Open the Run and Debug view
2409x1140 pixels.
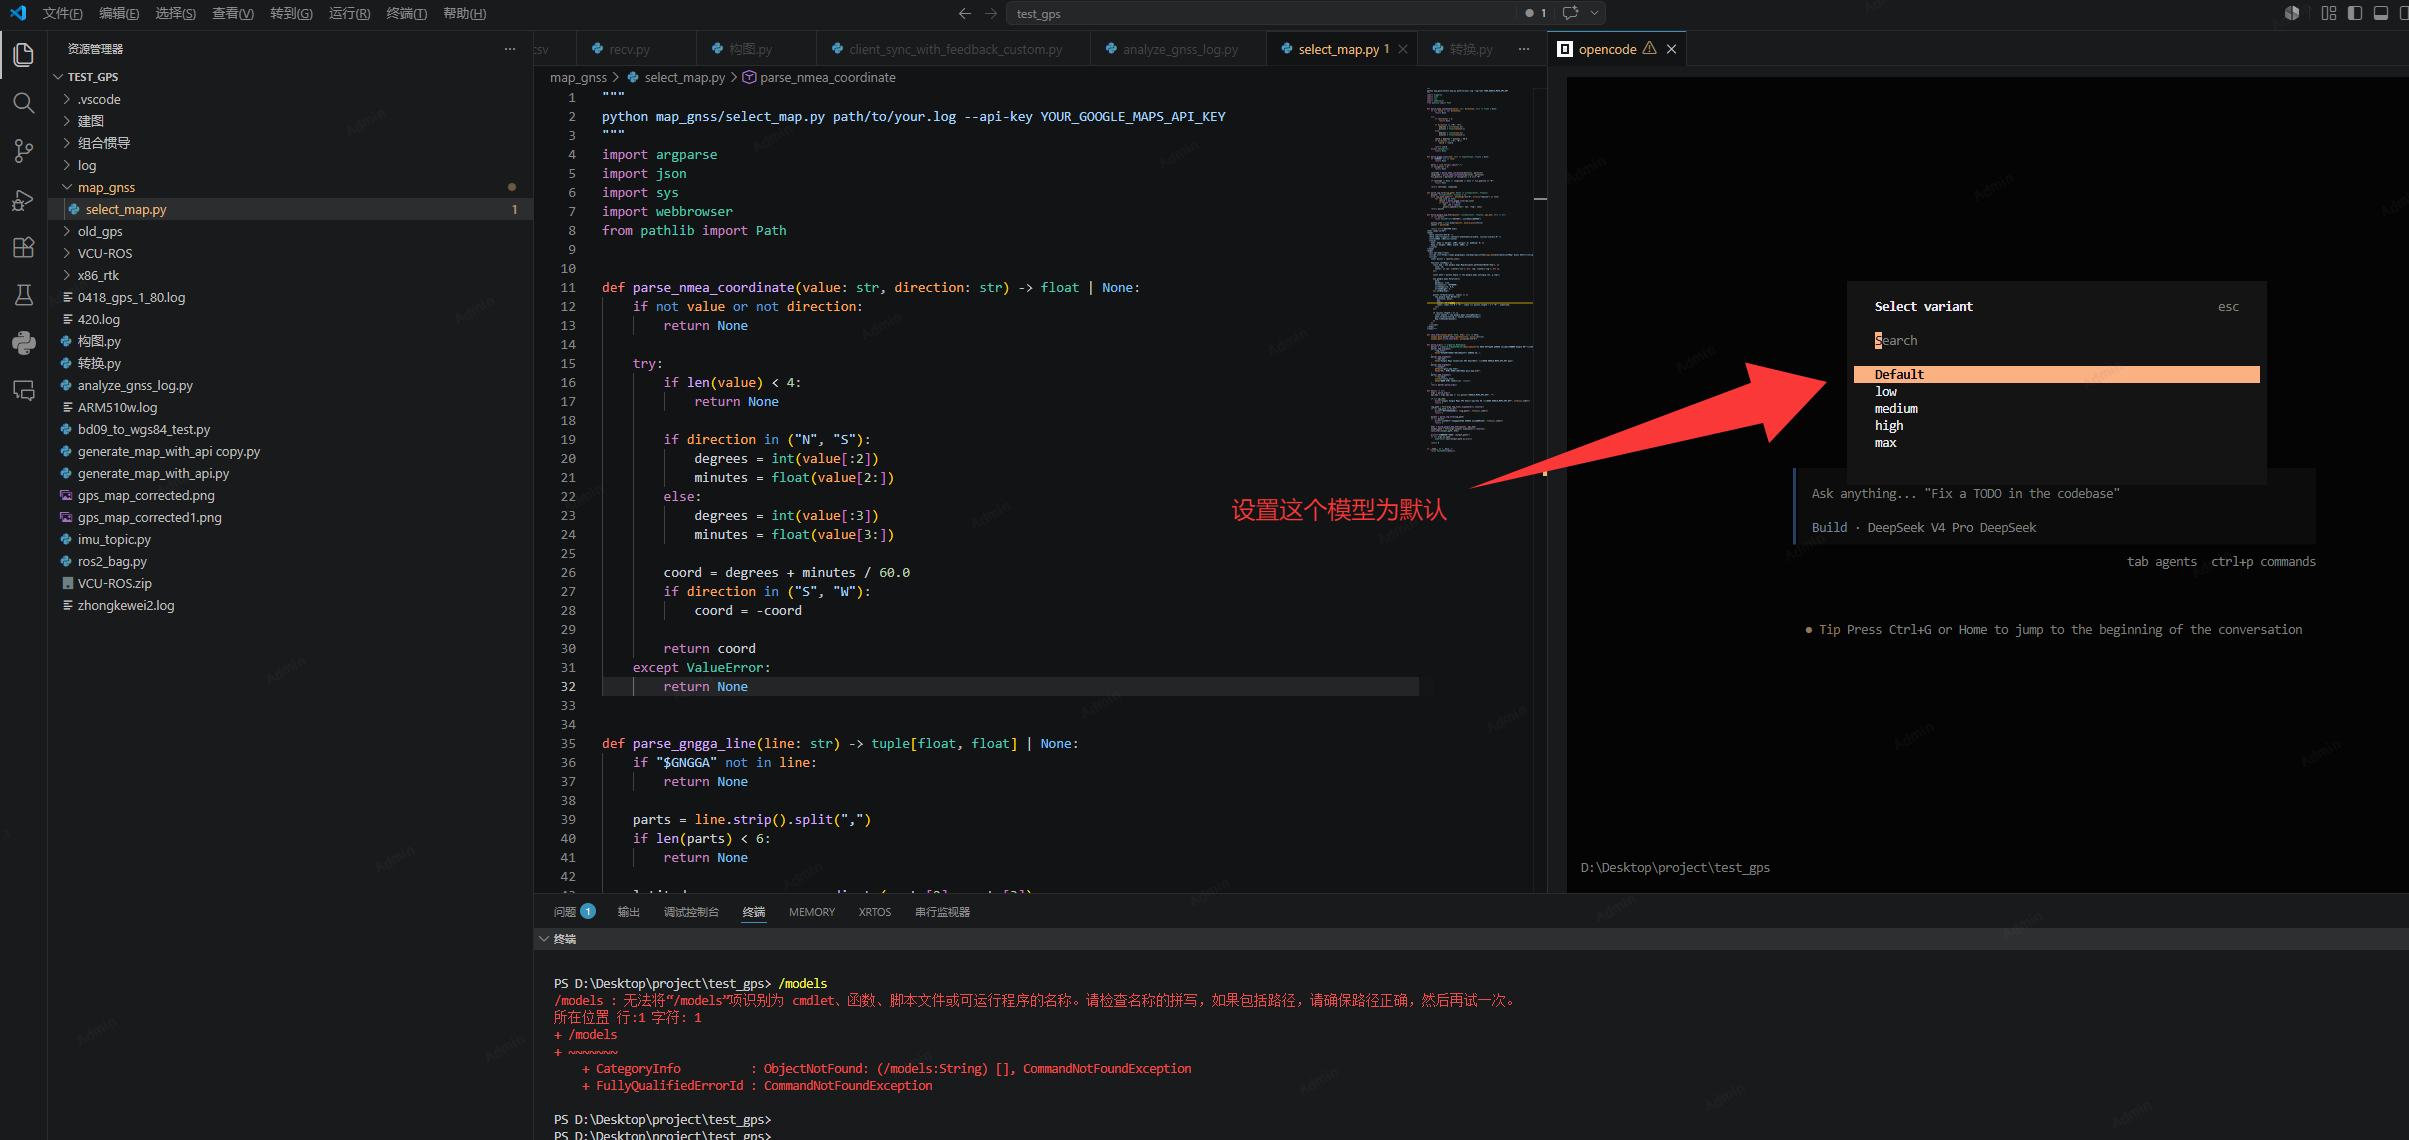coord(24,199)
